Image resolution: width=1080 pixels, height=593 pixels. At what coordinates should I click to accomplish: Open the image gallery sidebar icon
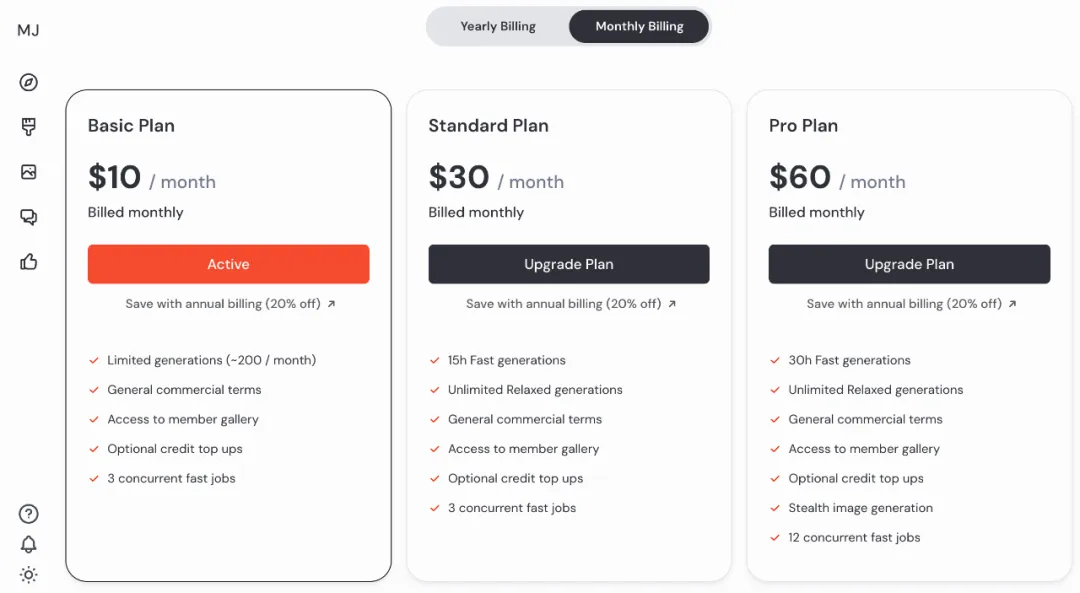point(29,172)
